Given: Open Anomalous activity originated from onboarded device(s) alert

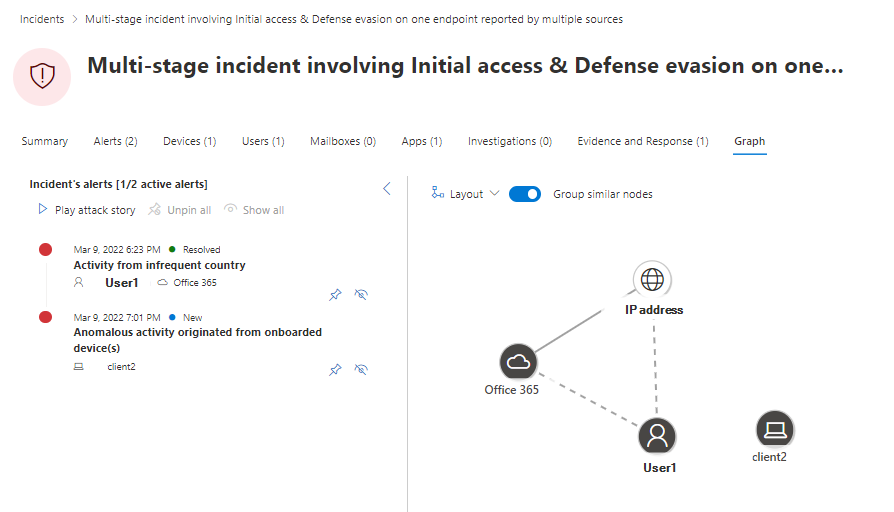Looking at the screenshot, I should 197,340.
